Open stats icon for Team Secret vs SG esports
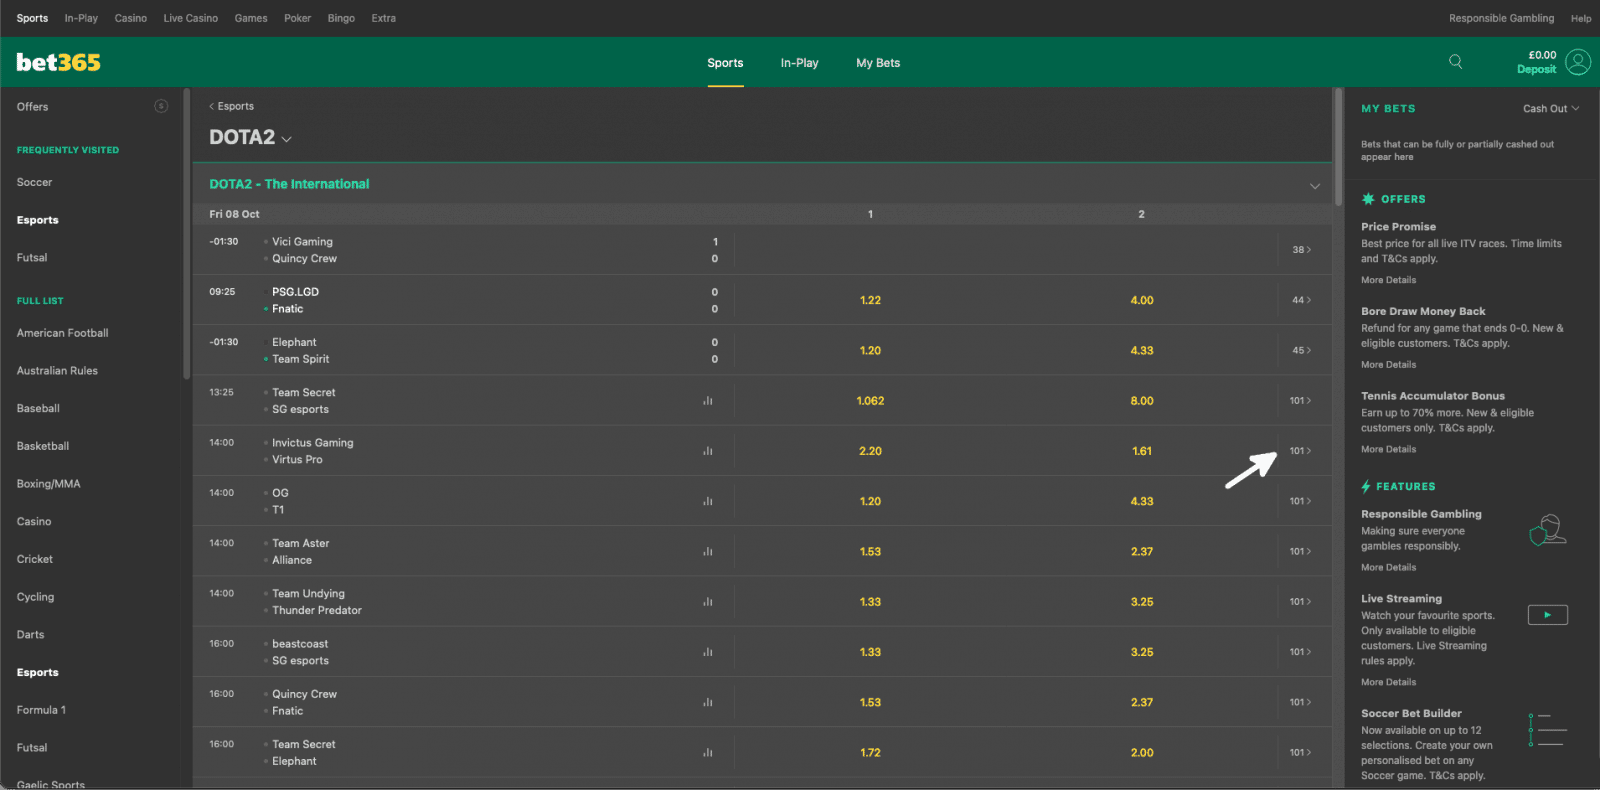This screenshot has width=1600, height=790. pyautogui.click(x=708, y=401)
